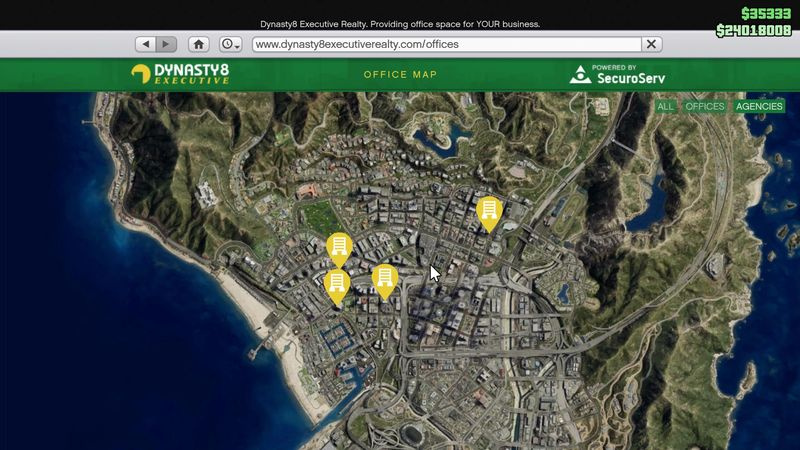Select the OFFICES map filter
800x450 pixels.
[705, 106]
